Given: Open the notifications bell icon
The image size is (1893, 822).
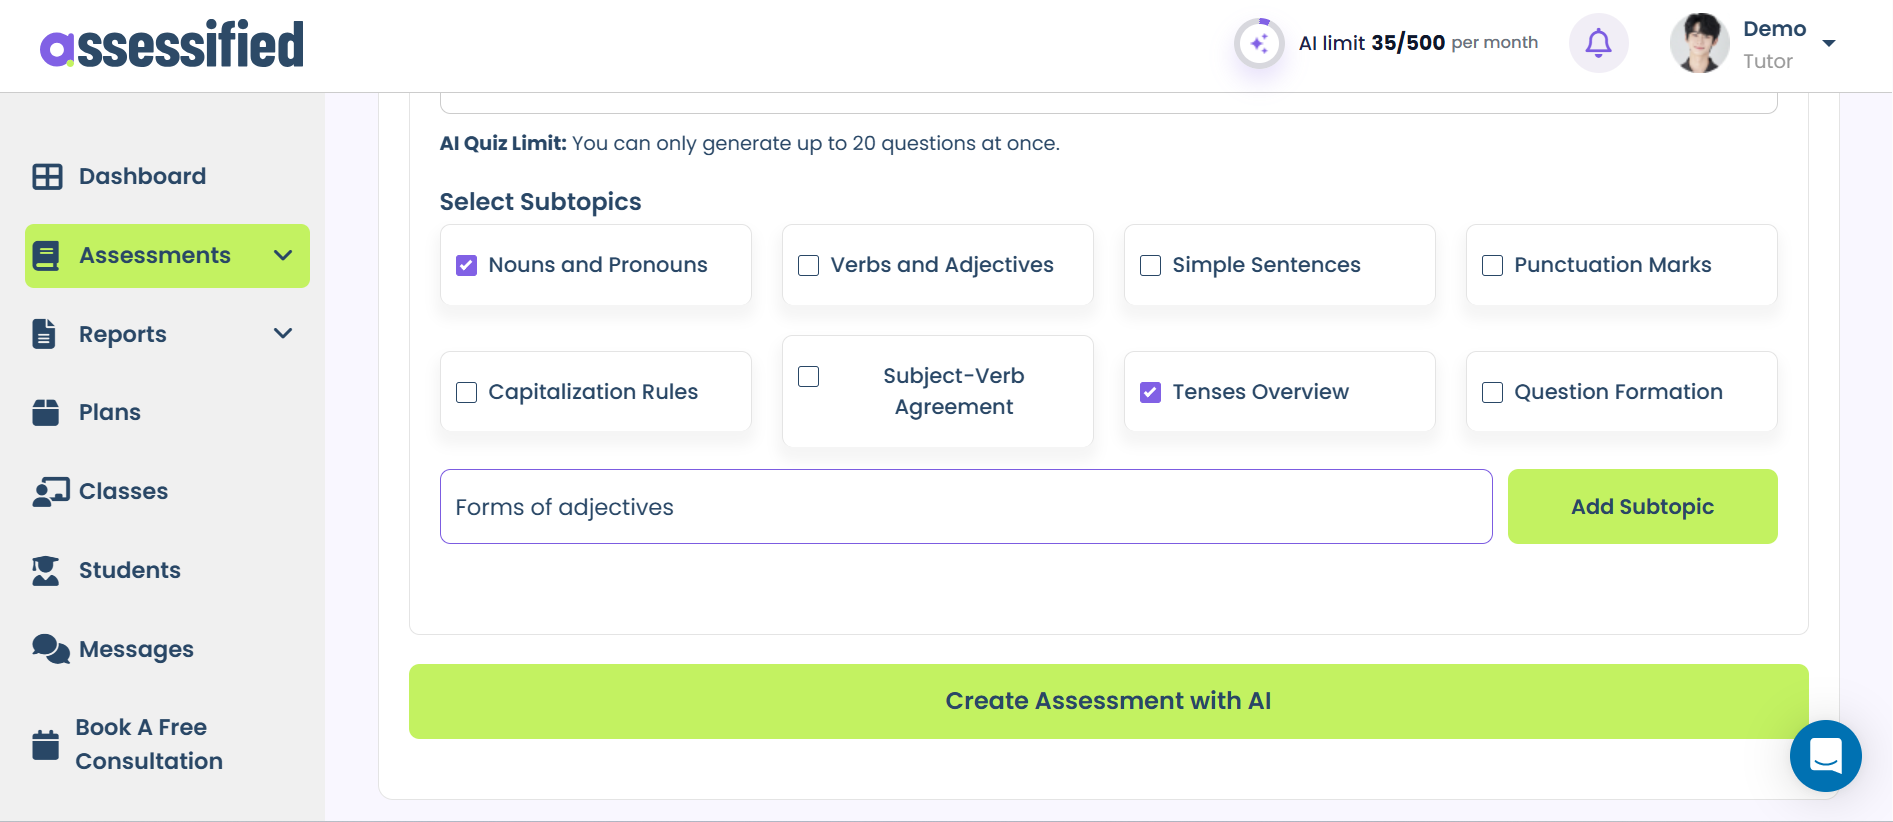Looking at the screenshot, I should coord(1598,43).
